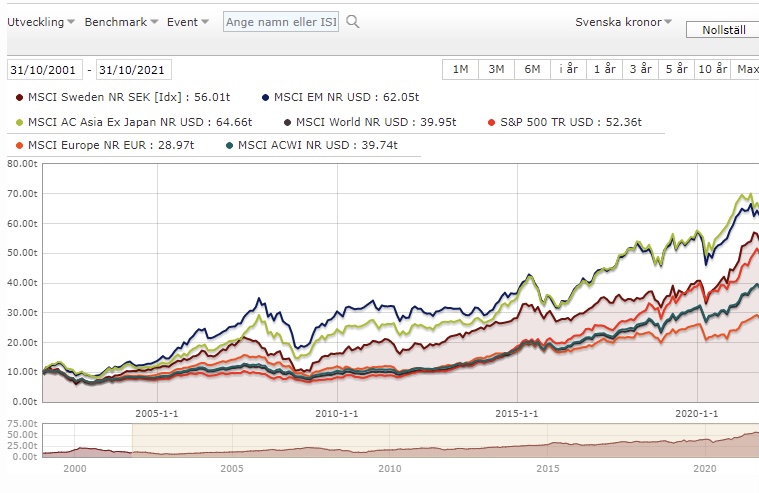
Task: Select the Max time range
Action: coord(745,69)
